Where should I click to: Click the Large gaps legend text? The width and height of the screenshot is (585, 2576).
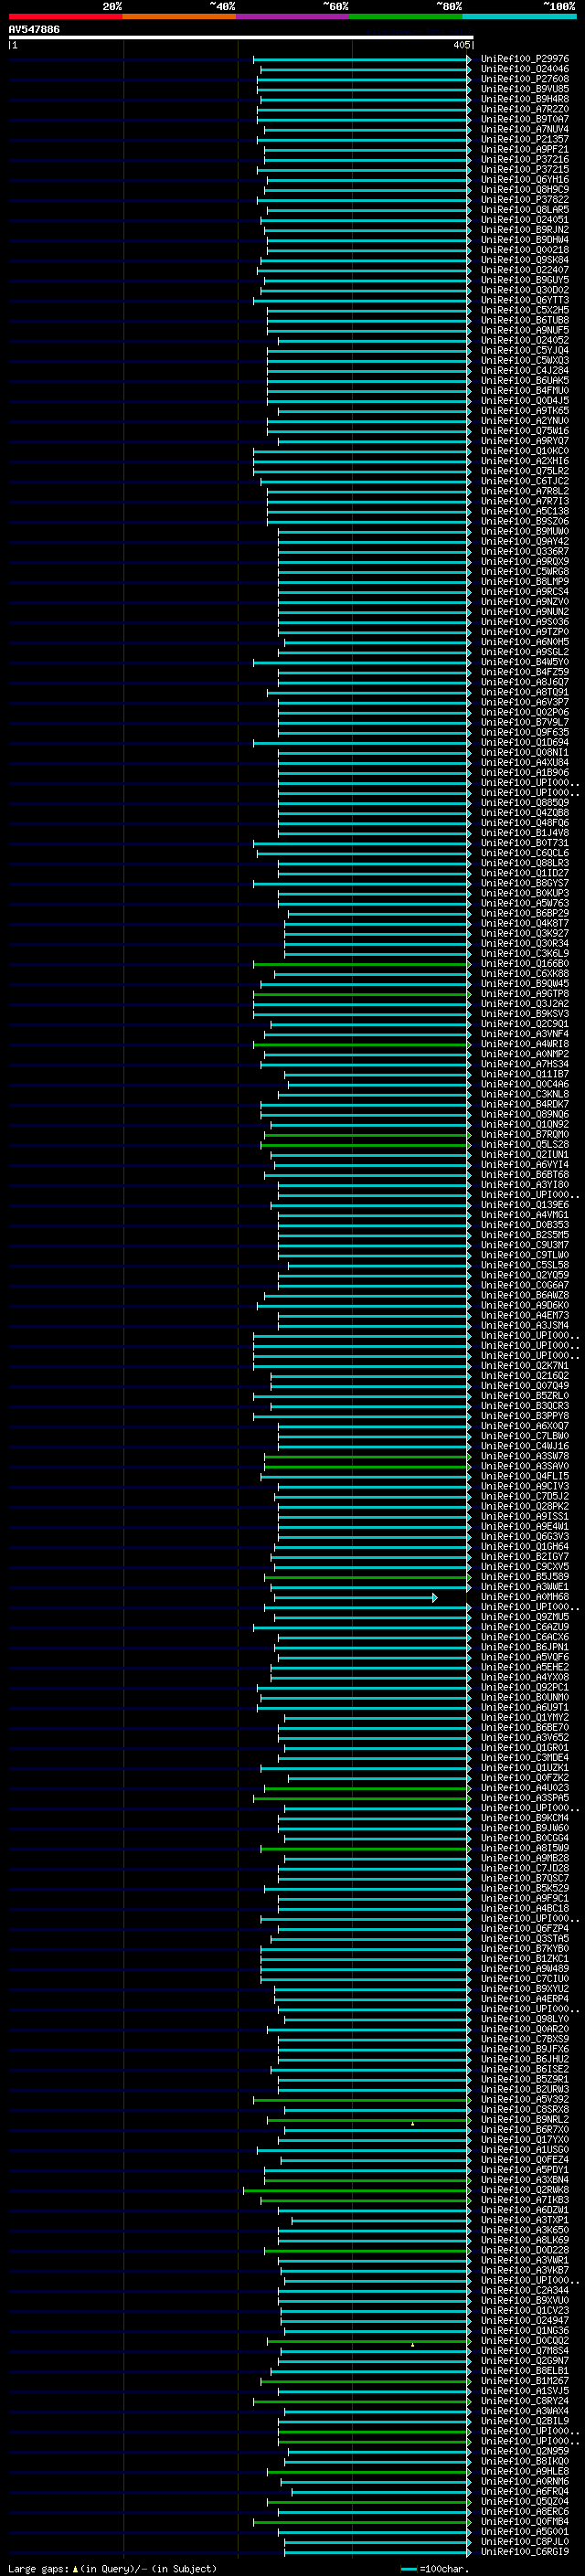point(112,2568)
